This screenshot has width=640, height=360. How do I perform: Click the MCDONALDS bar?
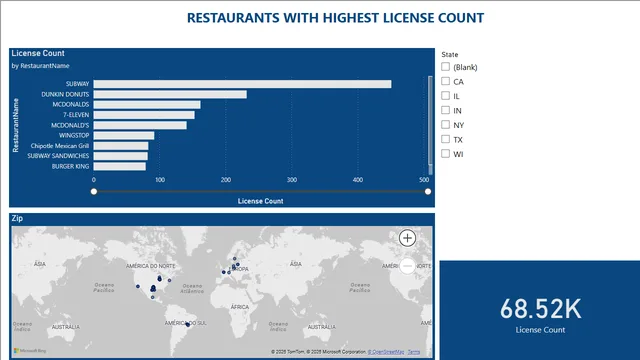pyautogui.click(x=147, y=104)
